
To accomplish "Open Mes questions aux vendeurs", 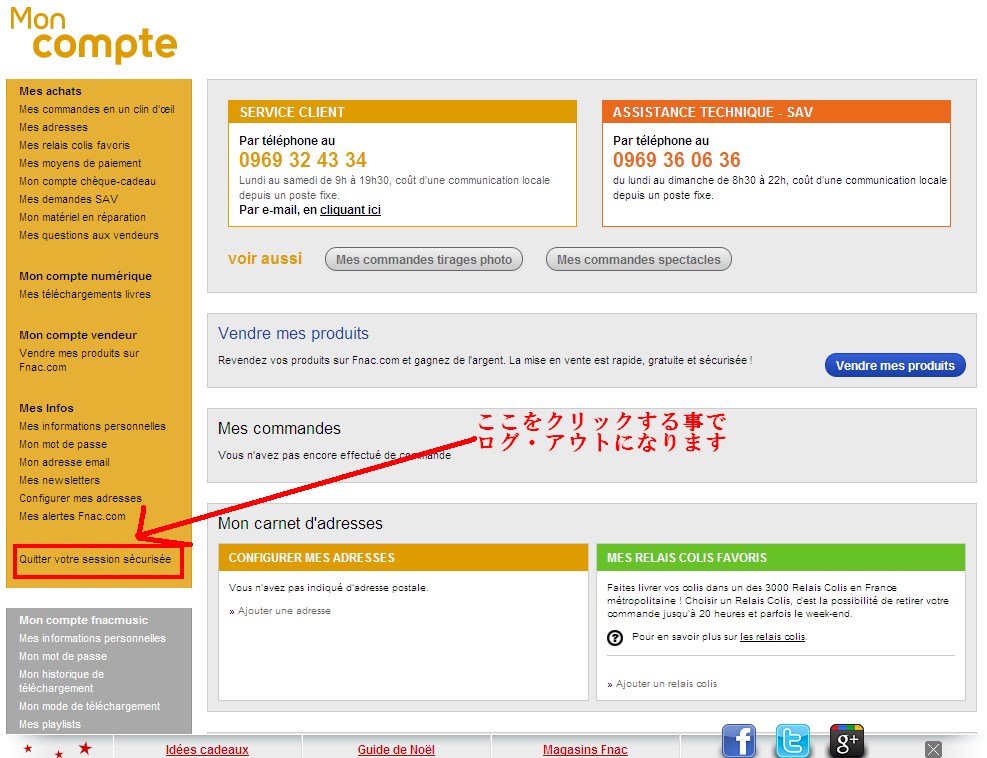I will pyautogui.click(x=89, y=235).
